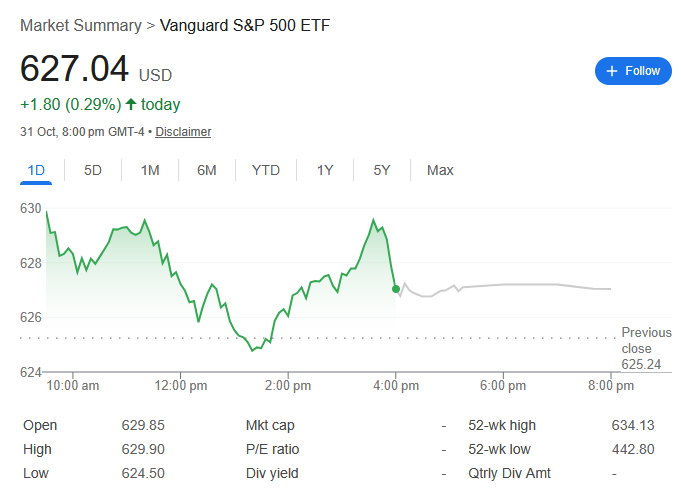Click the Market Summary breadcrumb
The height and width of the screenshot is (500, 681).
81,25
